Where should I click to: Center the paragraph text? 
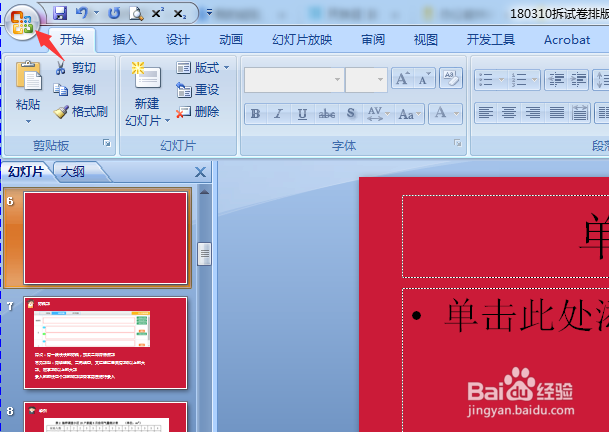pos(509,113)
